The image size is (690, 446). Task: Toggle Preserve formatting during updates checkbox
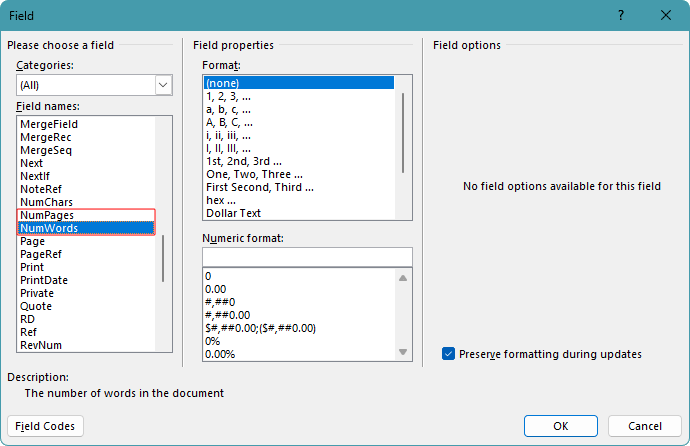(449, 353)
